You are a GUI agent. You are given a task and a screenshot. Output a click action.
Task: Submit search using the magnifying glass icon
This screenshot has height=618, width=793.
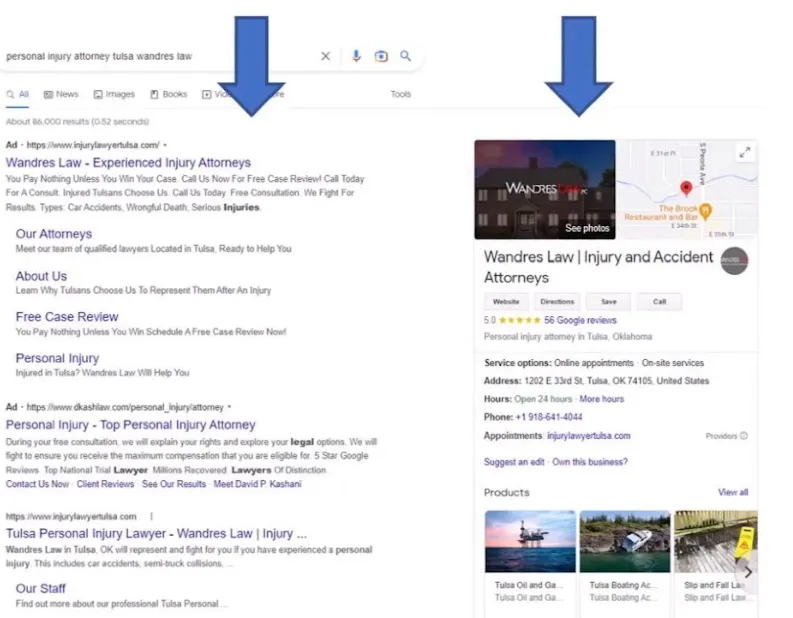[405, 56]
